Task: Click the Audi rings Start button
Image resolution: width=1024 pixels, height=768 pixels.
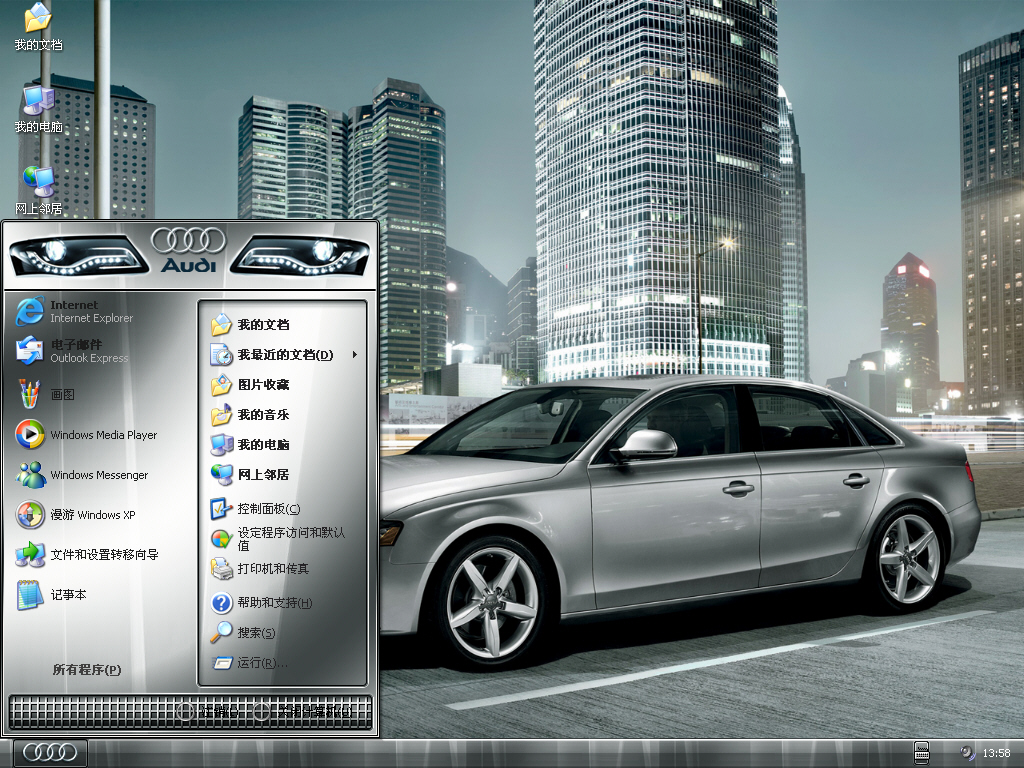Action: click(50, 753)
